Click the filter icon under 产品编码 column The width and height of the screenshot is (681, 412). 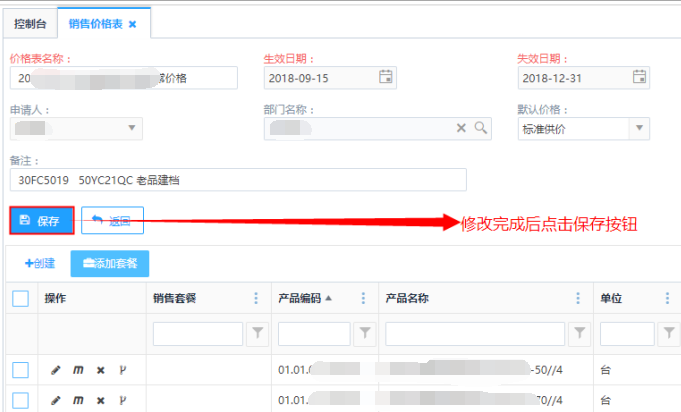tap(365, 333)
